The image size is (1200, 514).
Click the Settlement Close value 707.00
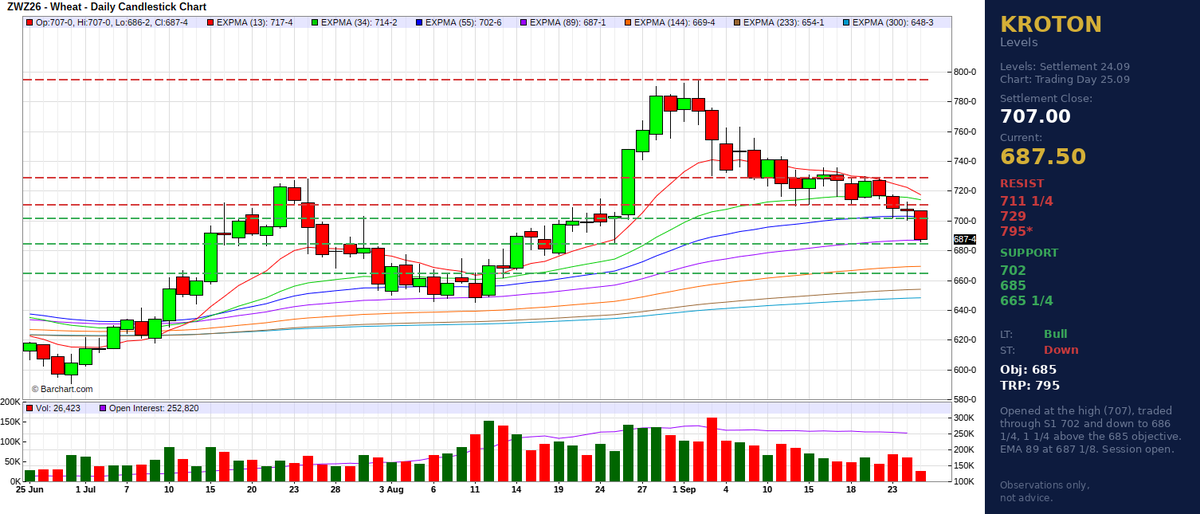[x=1035, y=116]
